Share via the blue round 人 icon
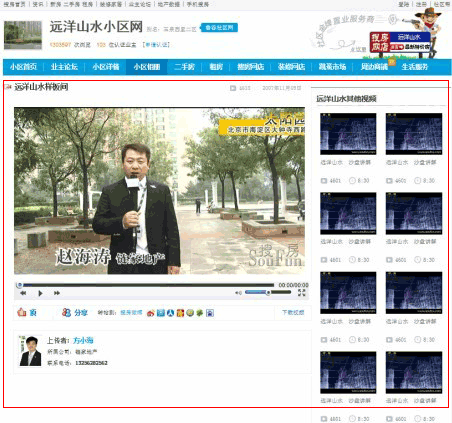This screenshot has width=452, height=423. 170,313
